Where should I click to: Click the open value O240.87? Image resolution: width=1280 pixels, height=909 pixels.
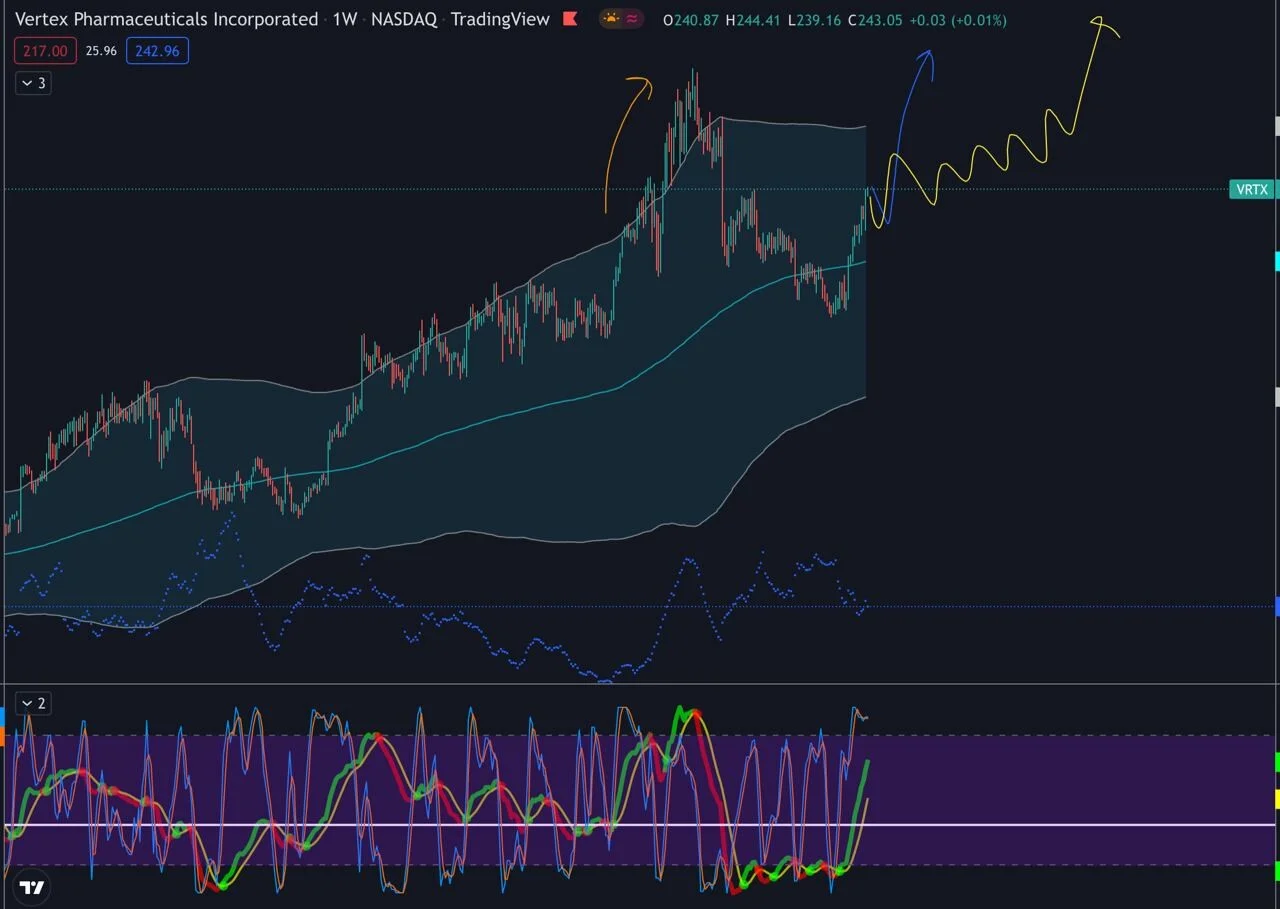[691, 20]
